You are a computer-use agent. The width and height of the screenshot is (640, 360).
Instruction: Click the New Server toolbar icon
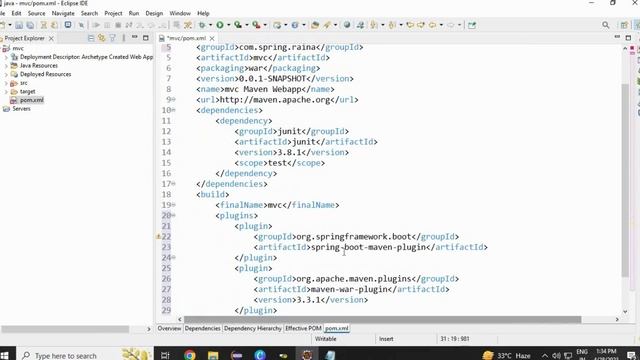point(277,25)
